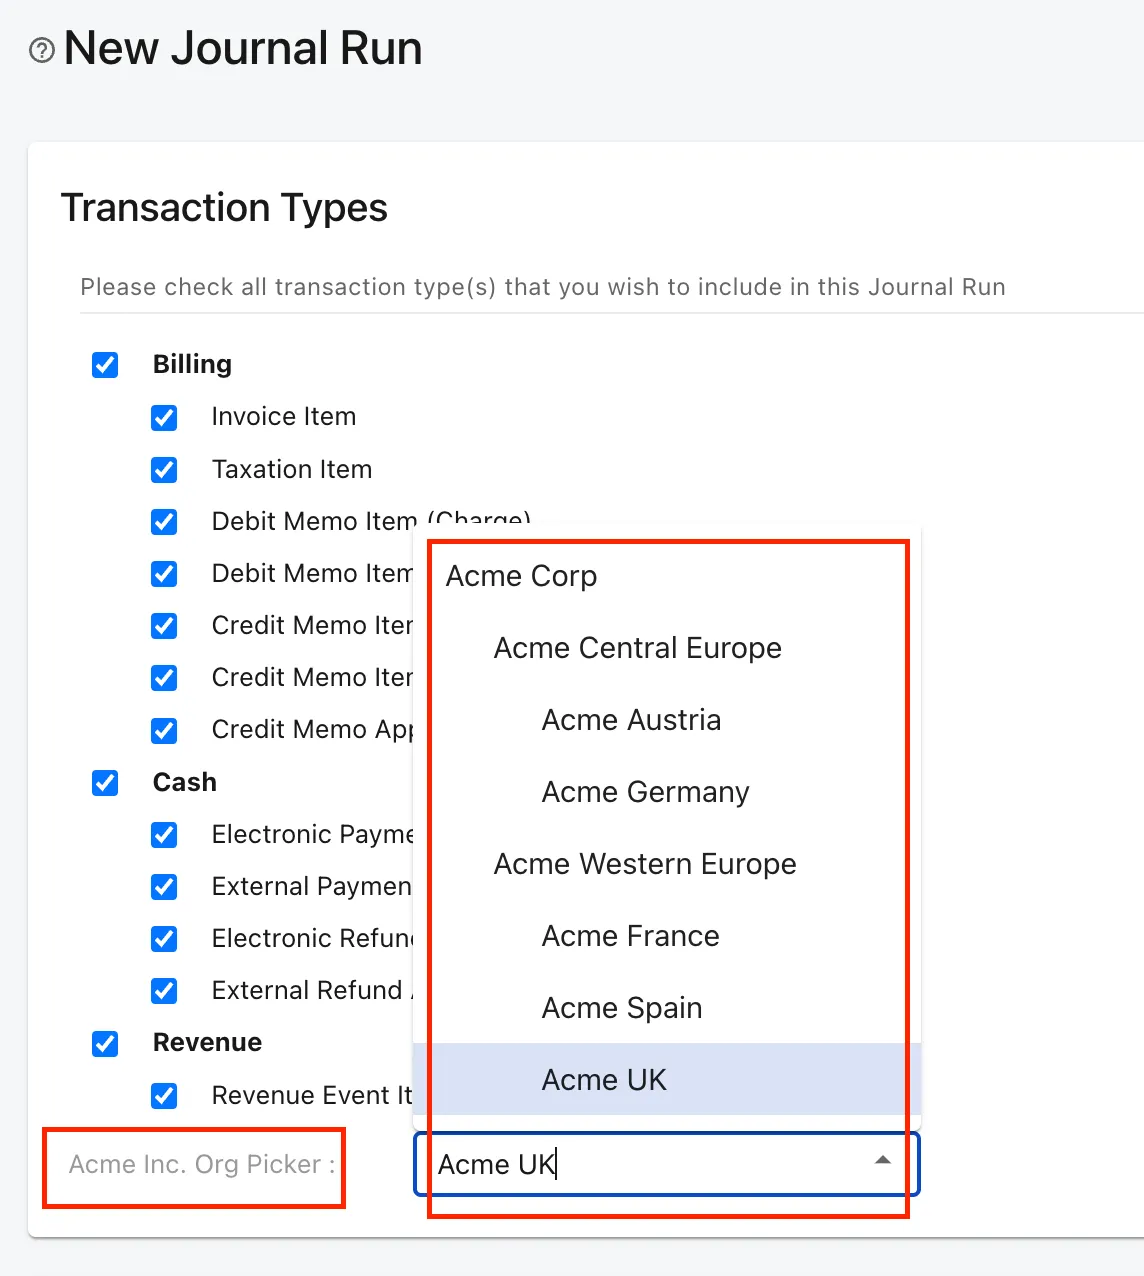Screen dimensions: 1144x1276
Task: Click the New Journal Run title
Action: (x=243, y=49)
